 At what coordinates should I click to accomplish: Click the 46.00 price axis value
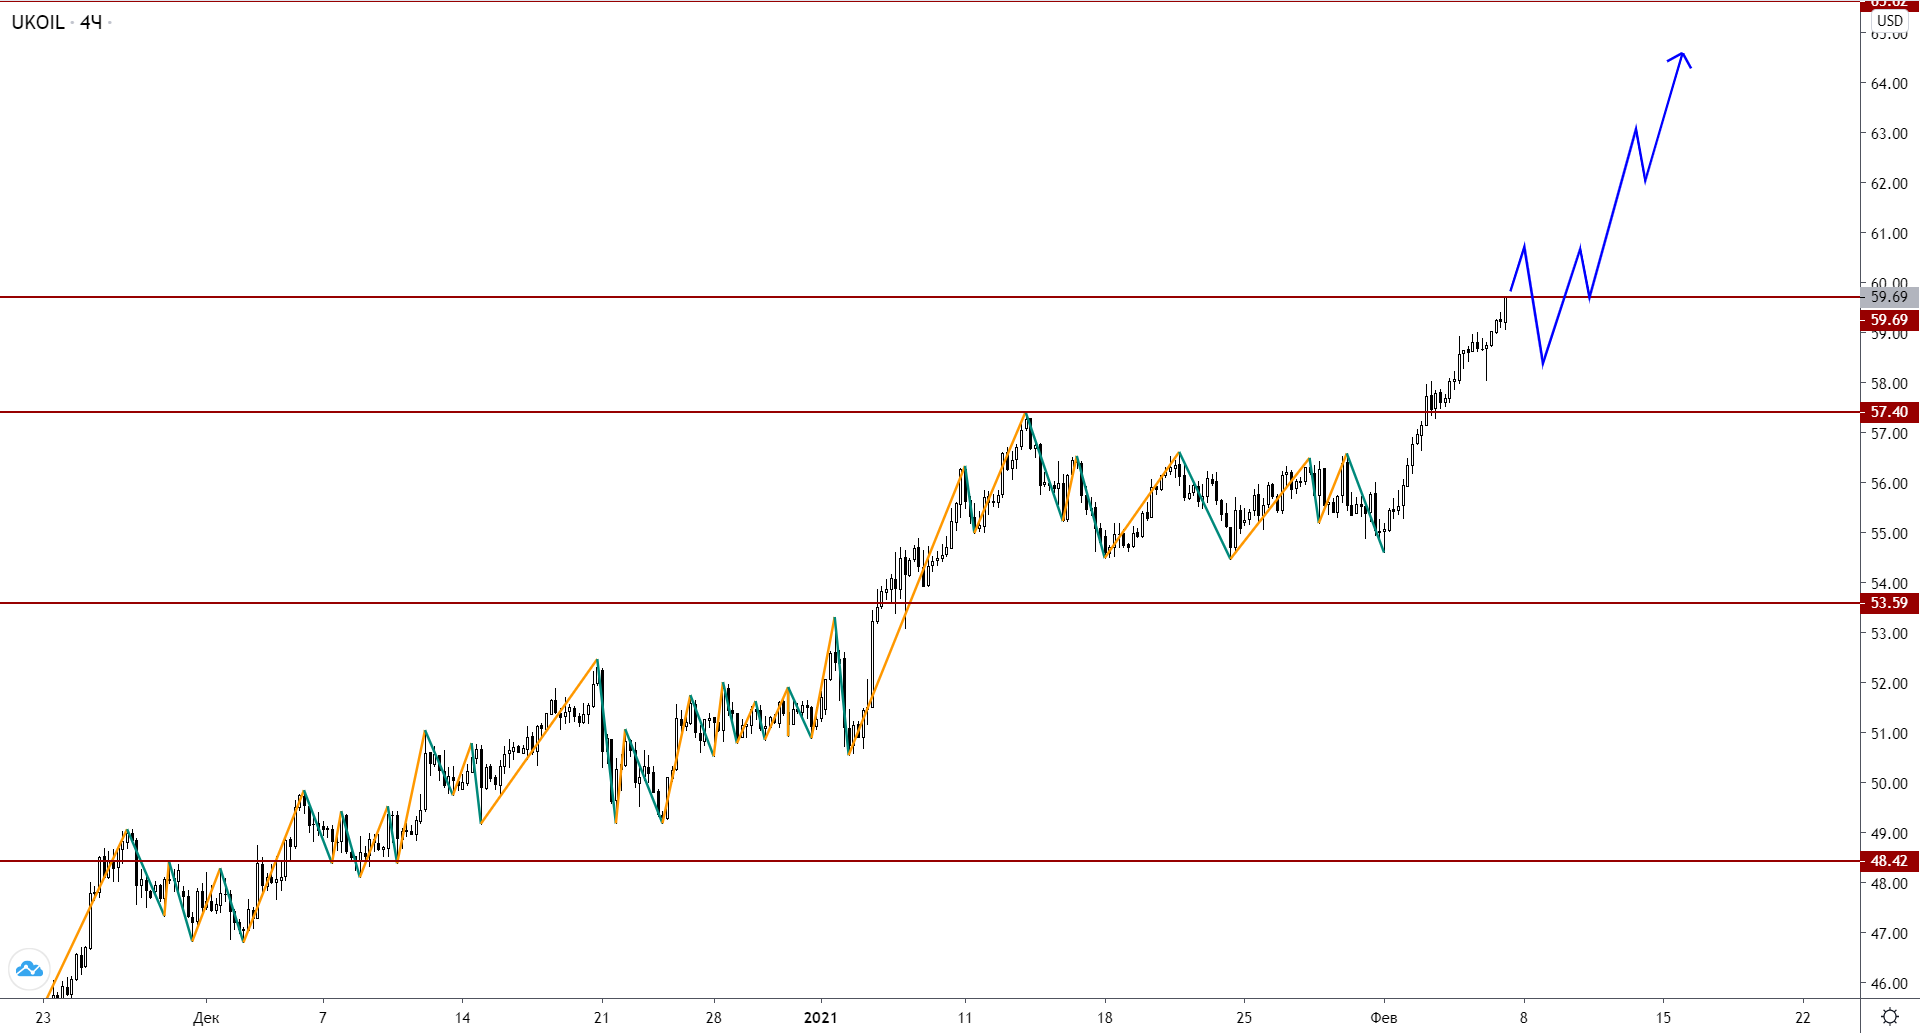(x=1889, y=984)
